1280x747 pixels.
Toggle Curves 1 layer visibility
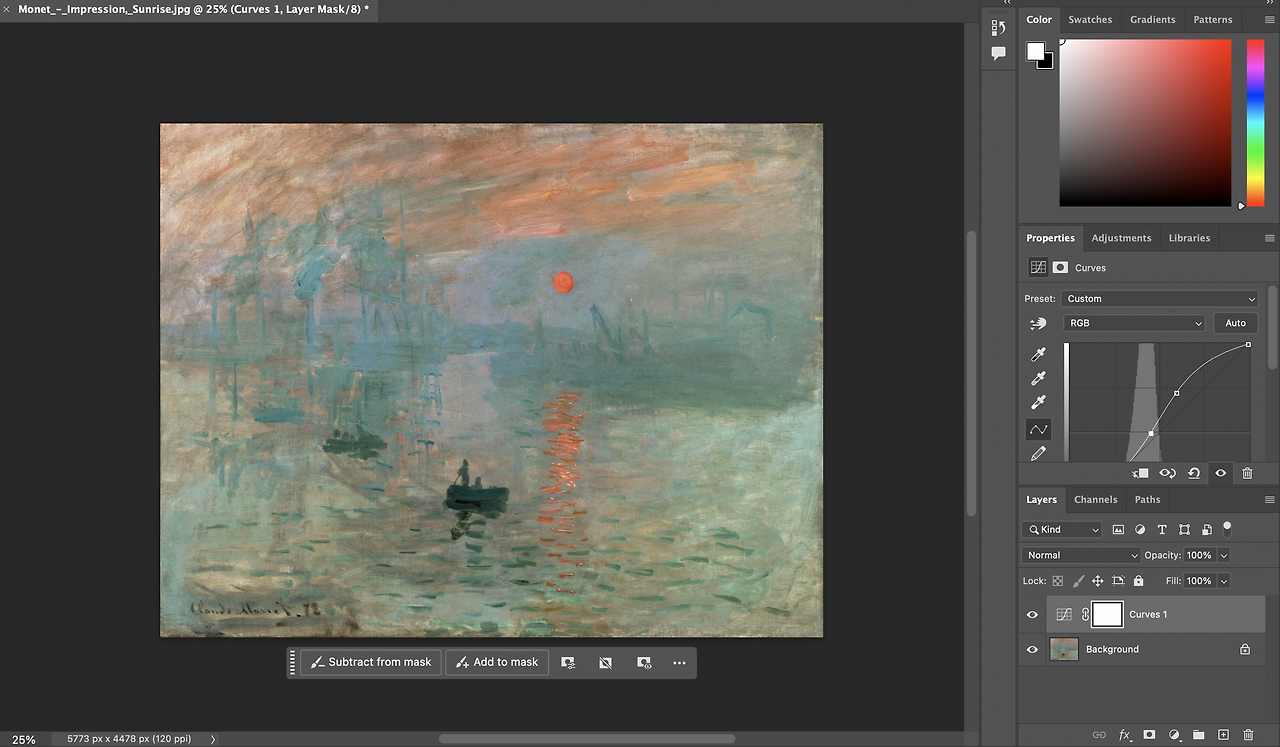(x=1032, y=615)
